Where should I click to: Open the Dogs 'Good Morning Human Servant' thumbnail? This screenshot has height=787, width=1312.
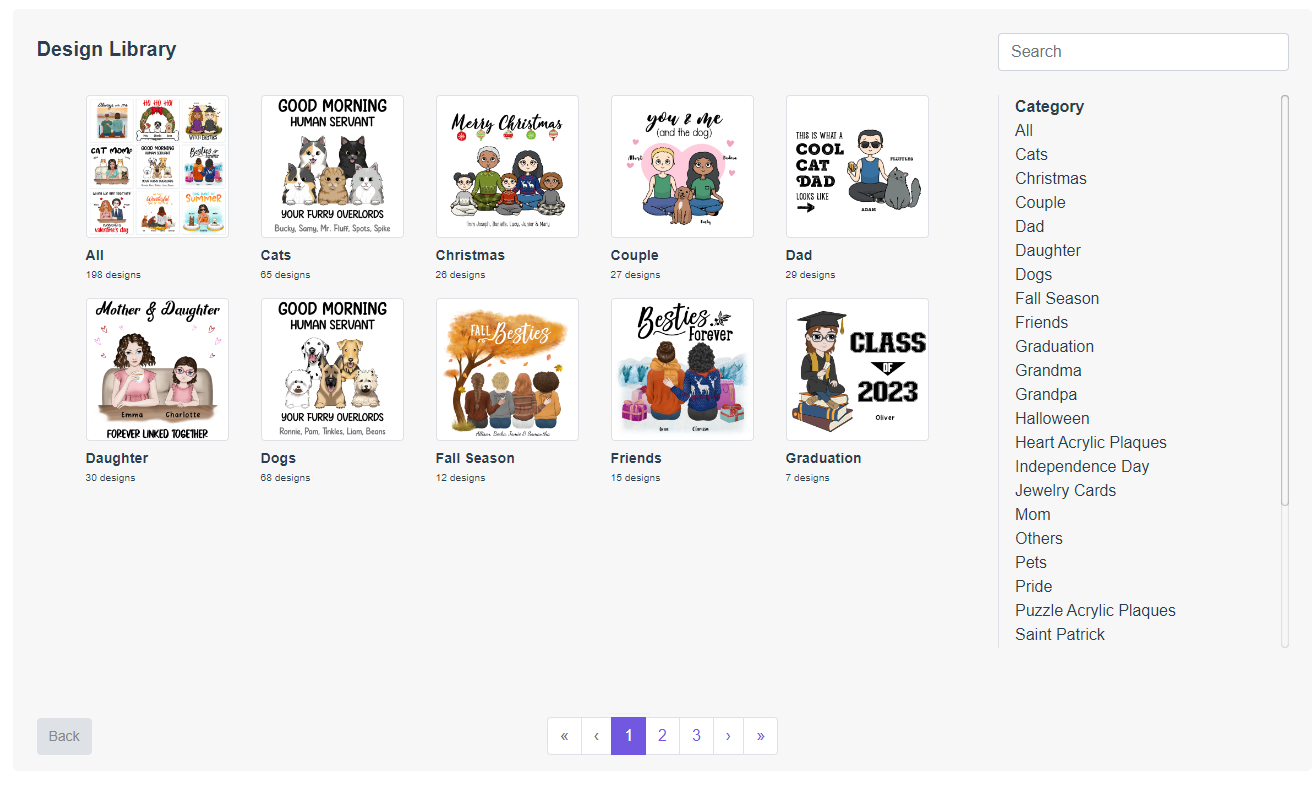tap(332, 369)
